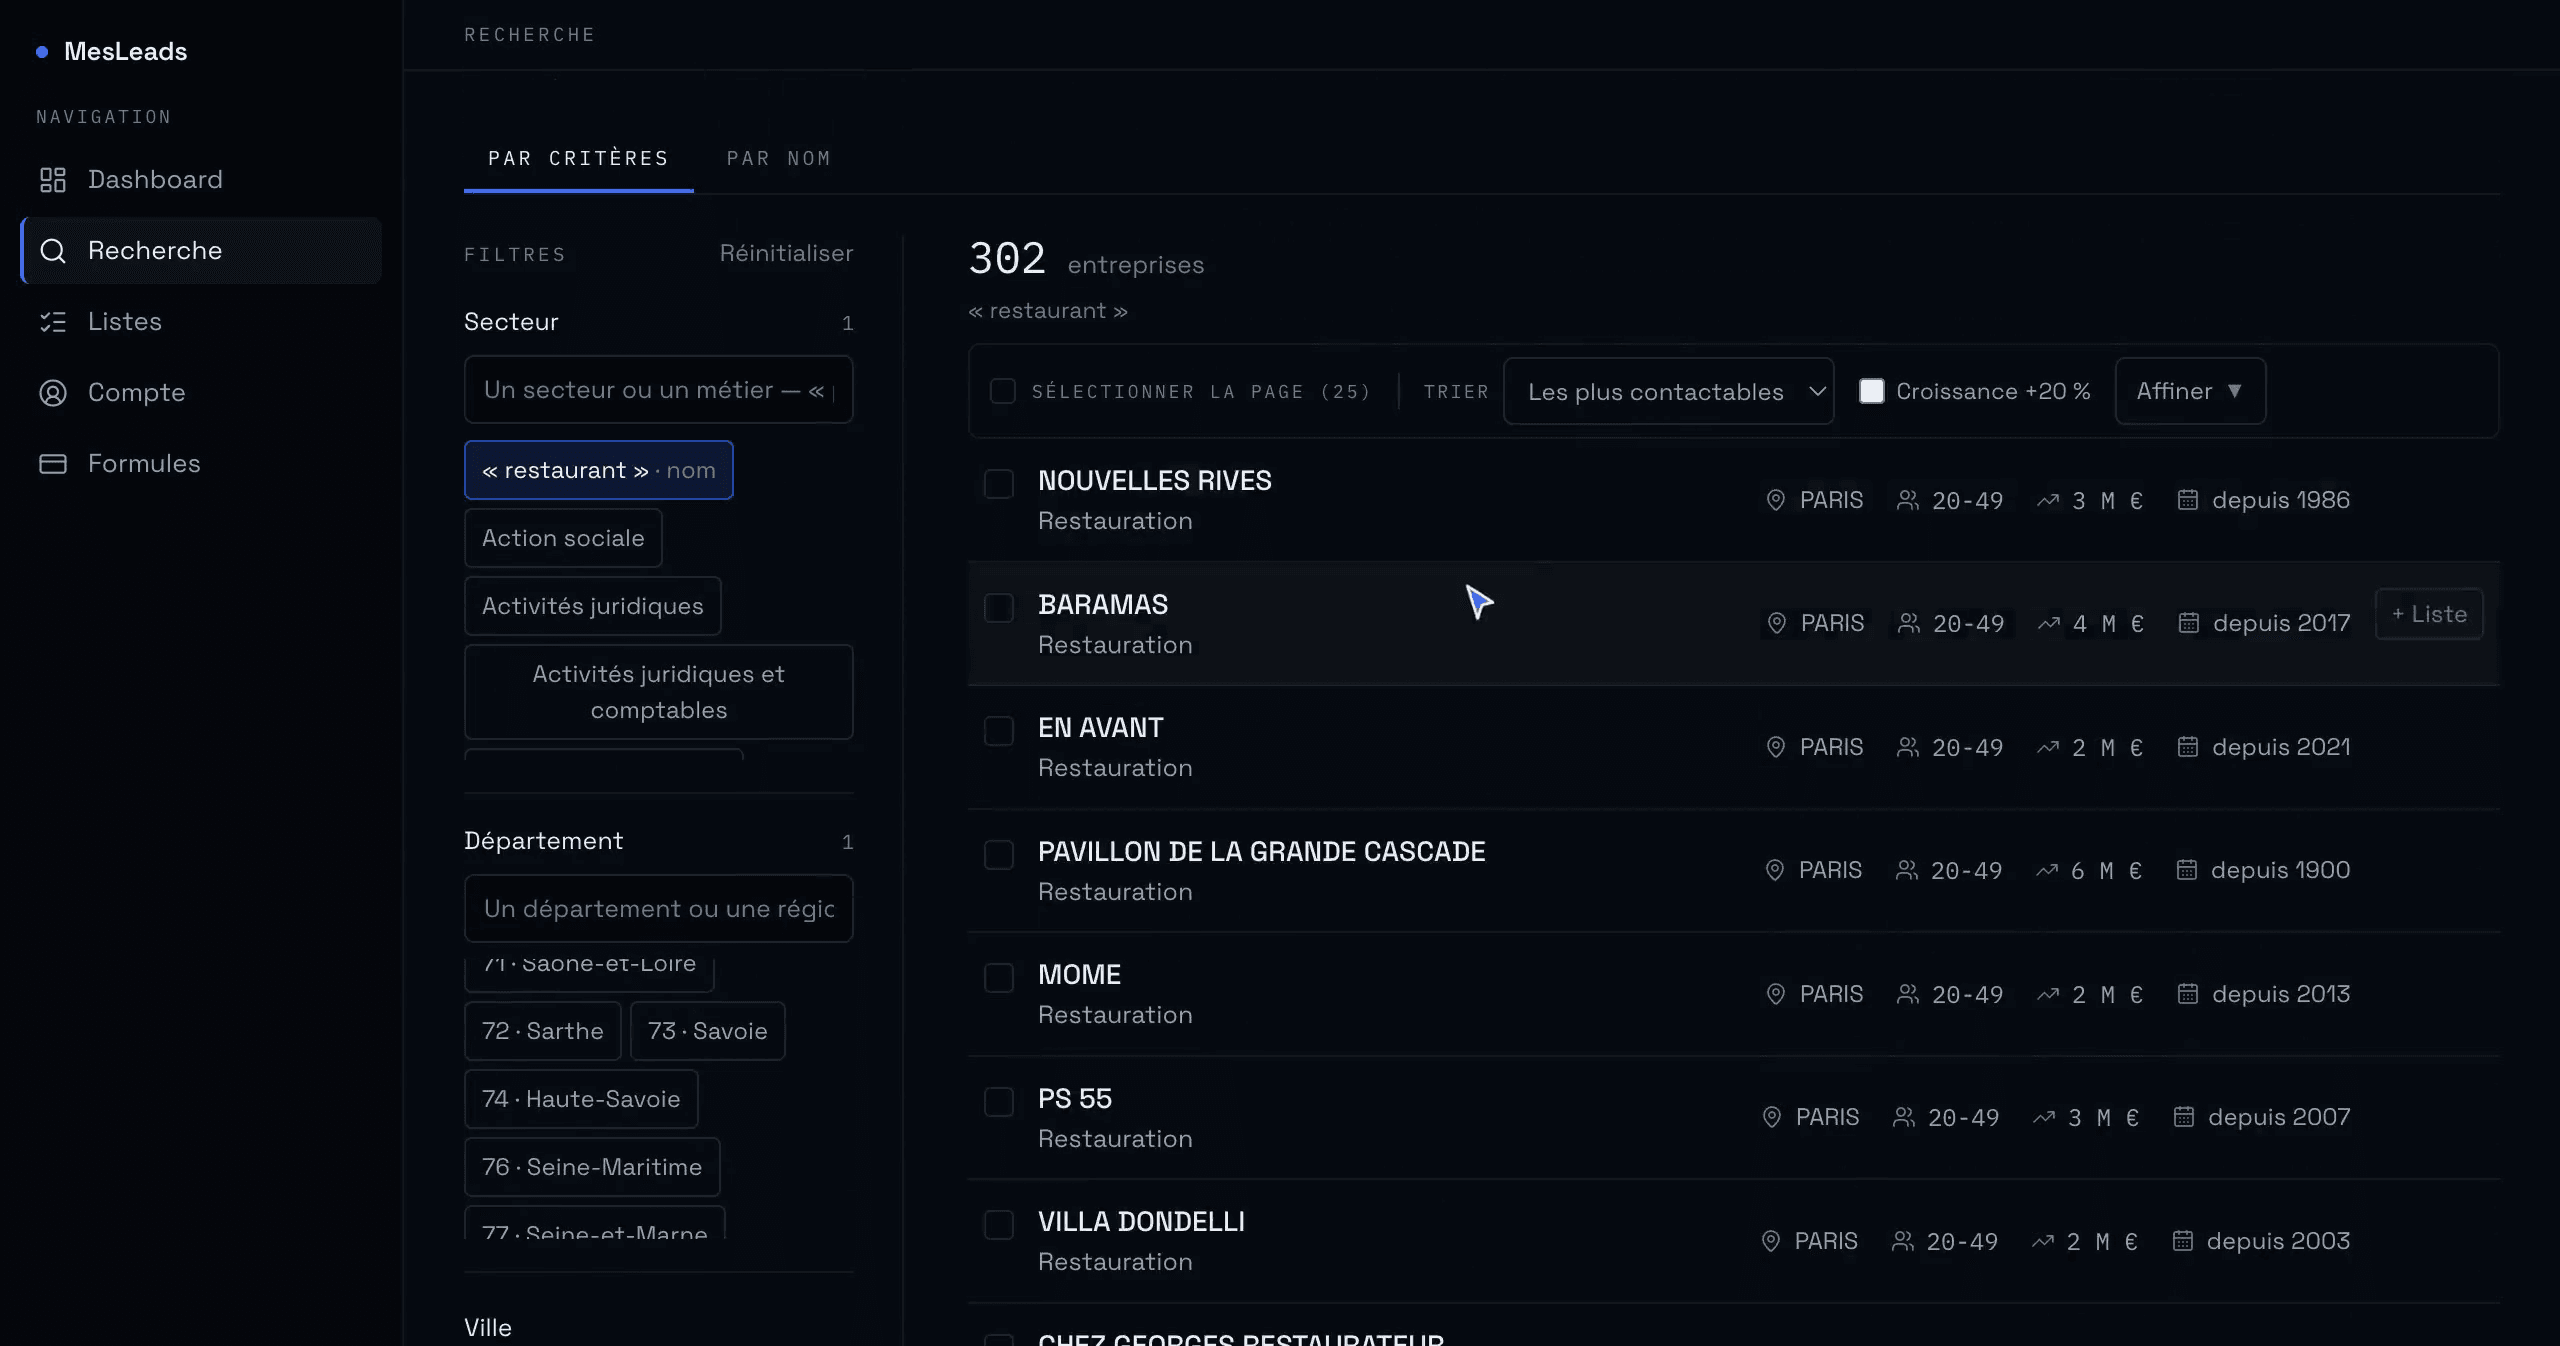Image resolution: width=2560 pixels, height=1346 pixels.
Task: Open Formules in the navigation
Action: point(201,464)
